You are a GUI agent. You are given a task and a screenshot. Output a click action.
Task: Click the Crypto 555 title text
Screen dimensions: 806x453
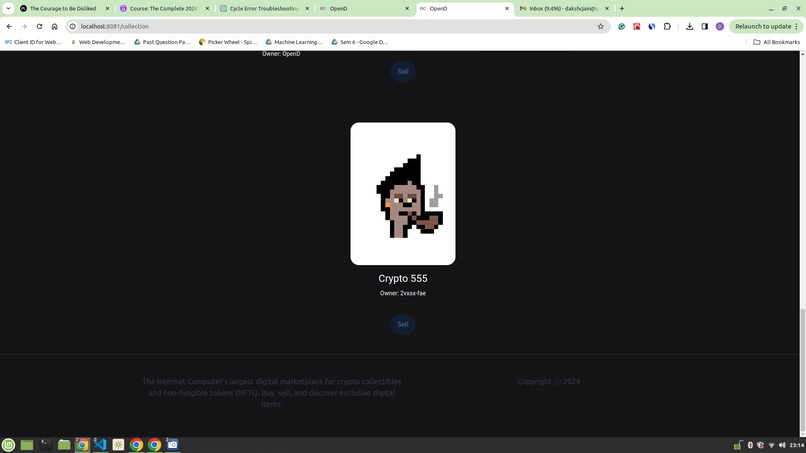[402, 278]
